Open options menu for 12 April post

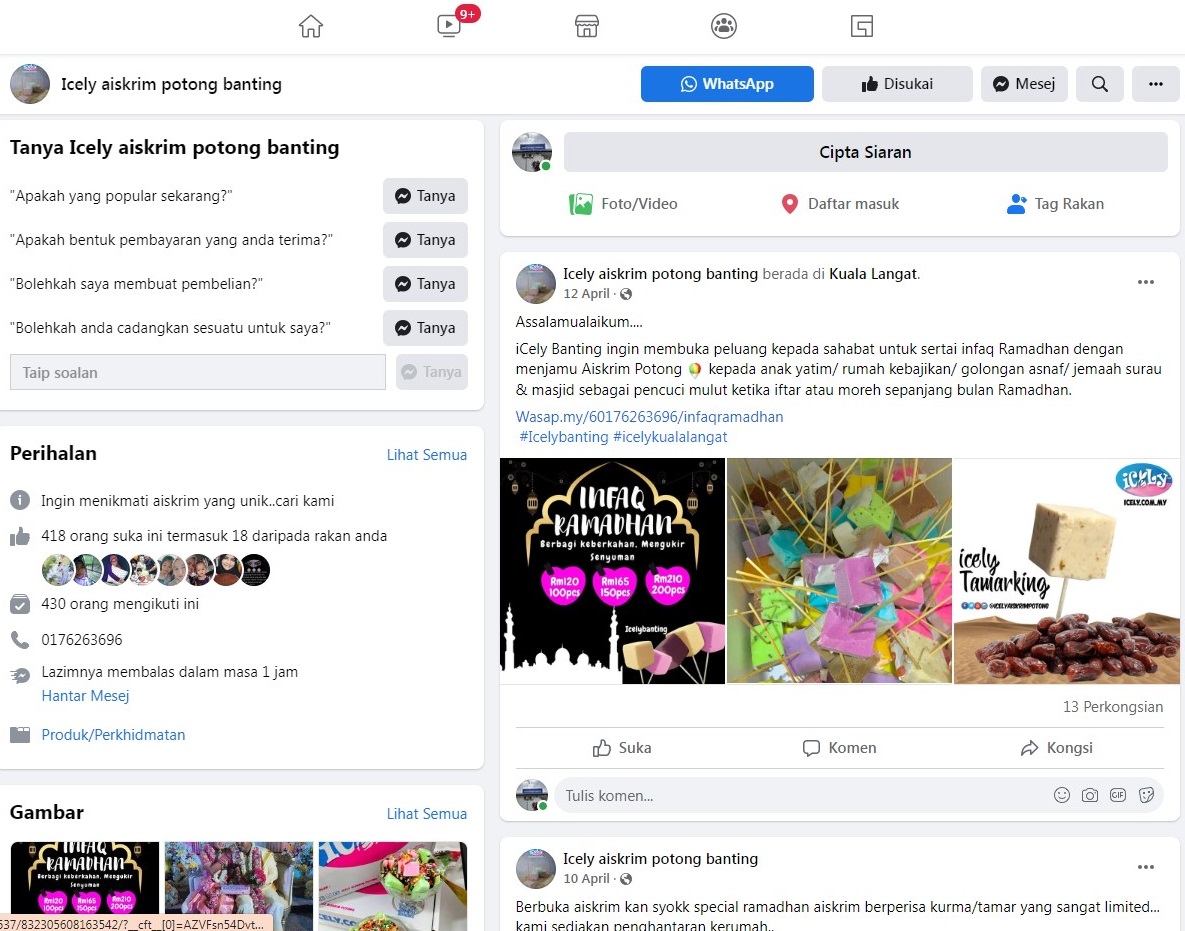tap(1146, 282)
